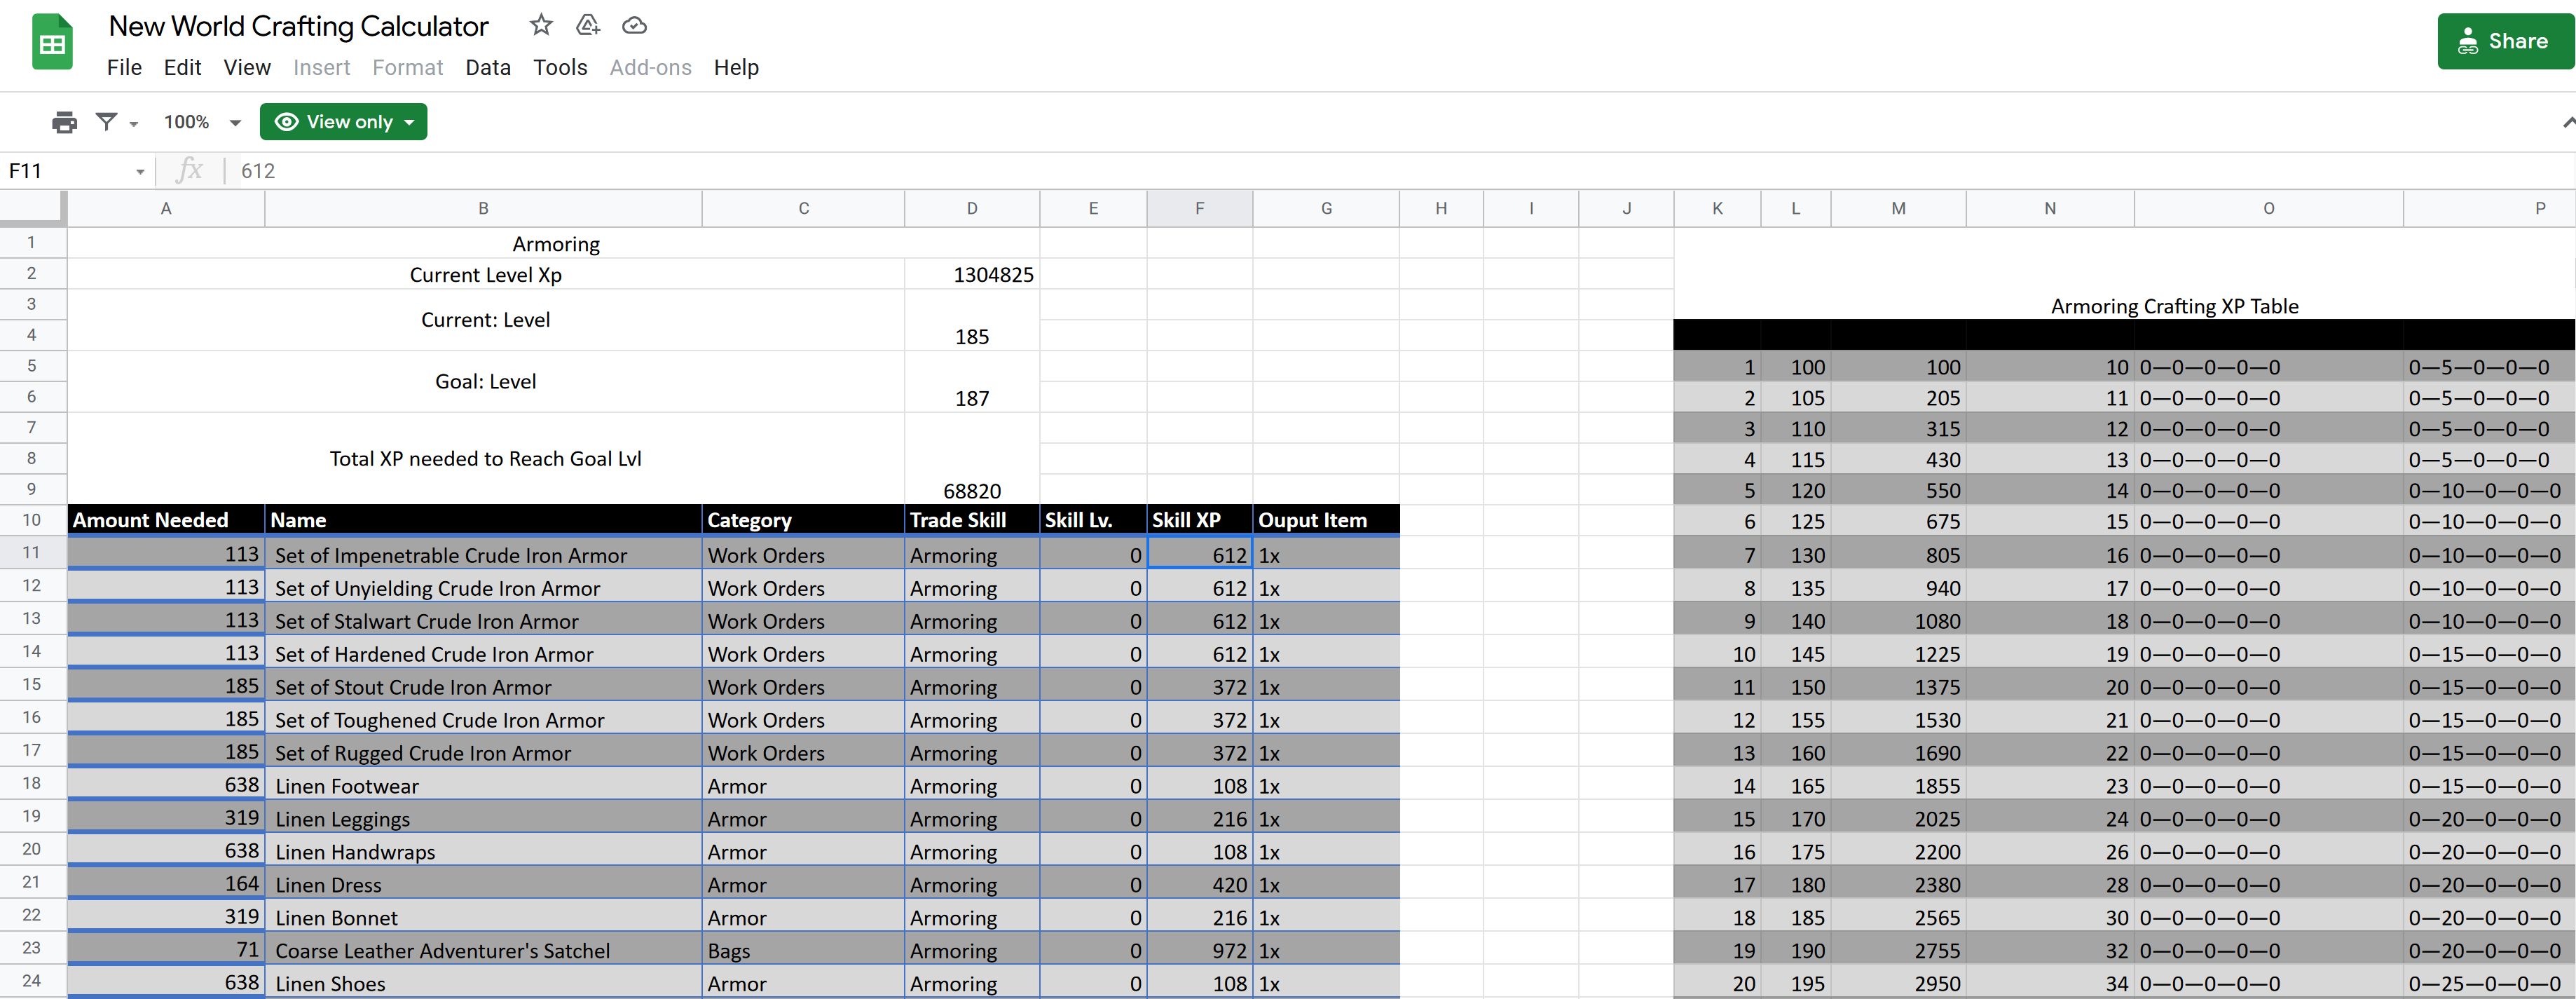Click the add to Drive icon
Screen dimensions: 2576x999
tap(588, 25)
